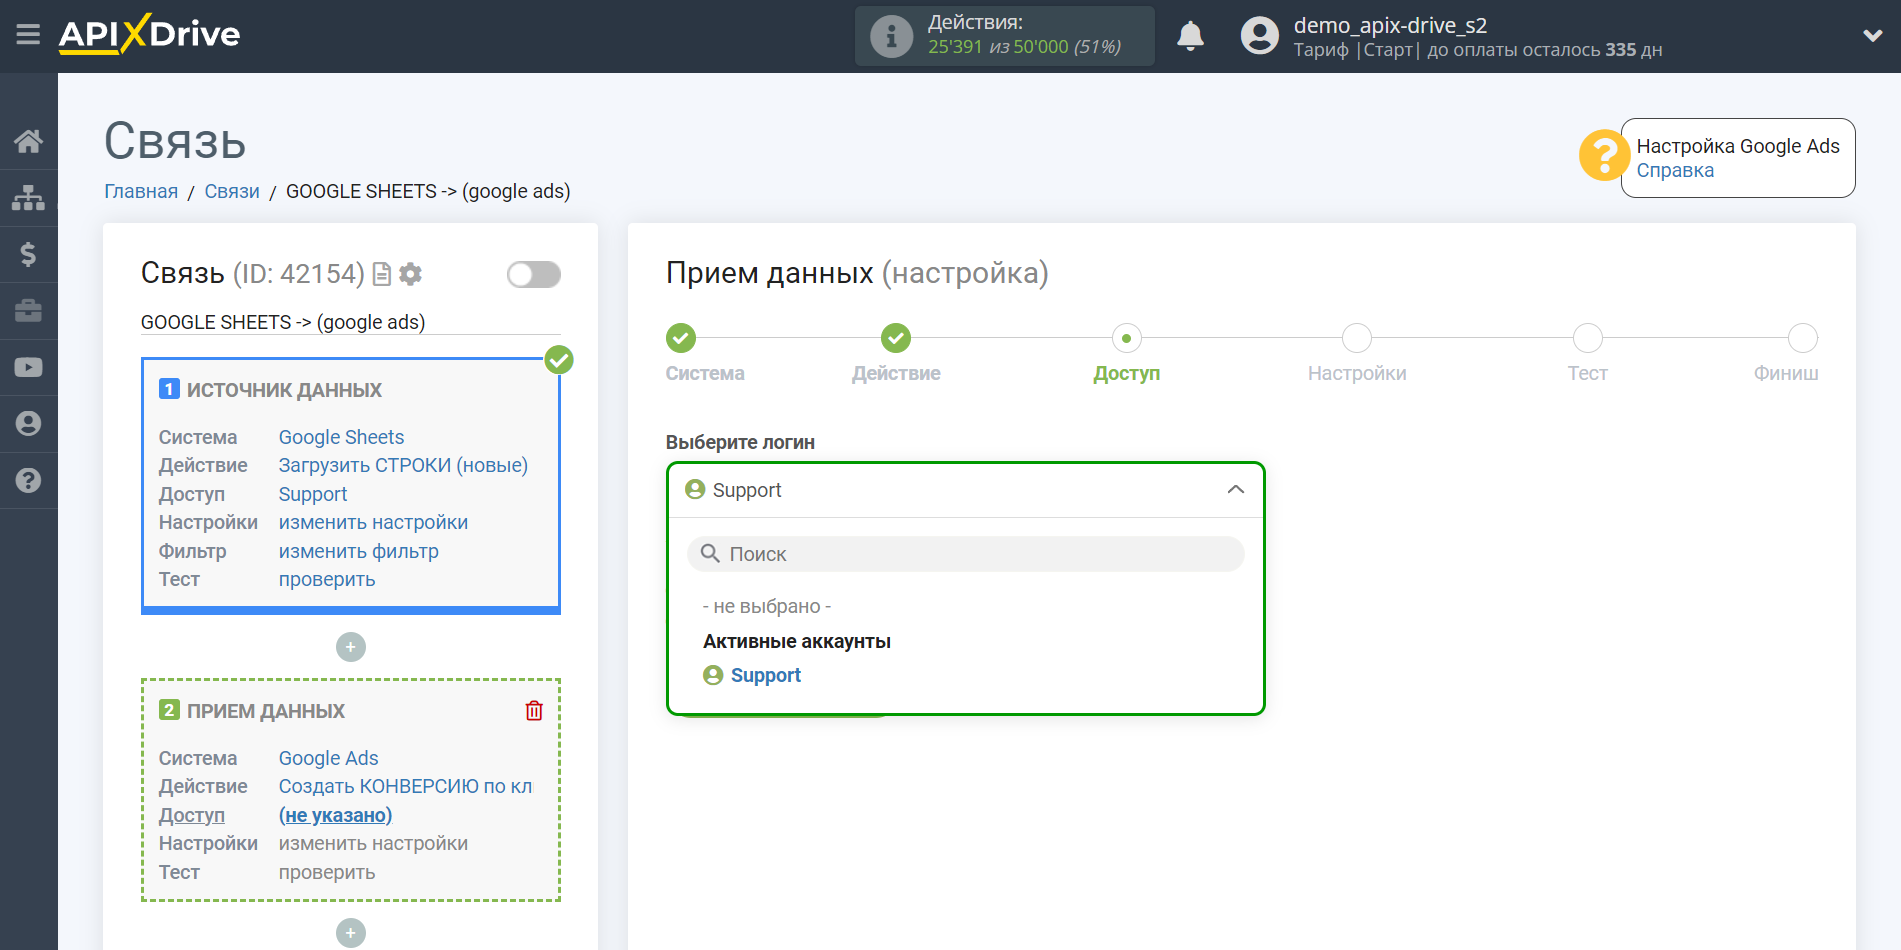The image size is (1901, 950).
Task: Open help question sidebar icon
Action: coord(28,480)
